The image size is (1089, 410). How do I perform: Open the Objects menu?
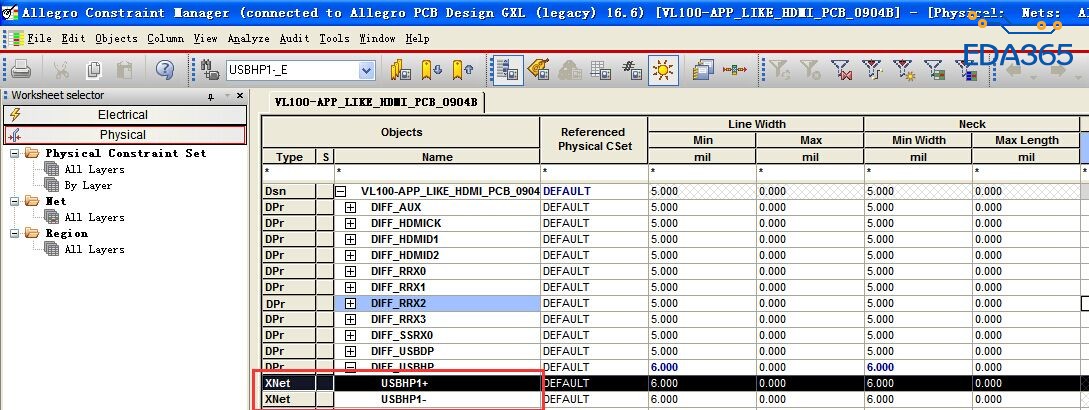(117, 39)
